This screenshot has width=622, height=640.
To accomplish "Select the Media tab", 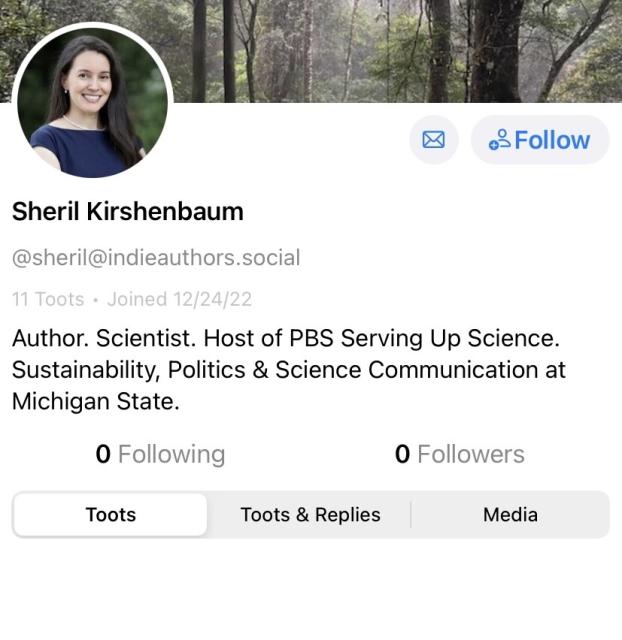I will [x=510, y=515].
